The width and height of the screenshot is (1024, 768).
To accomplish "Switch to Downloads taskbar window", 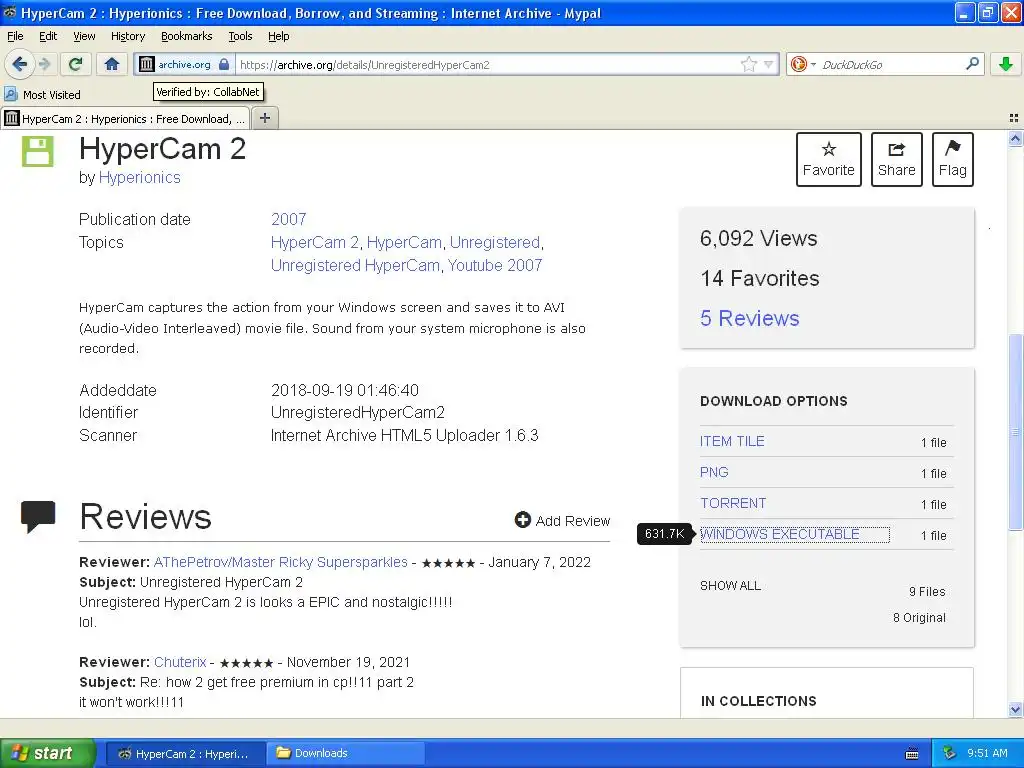I will [x=346, y=753].
